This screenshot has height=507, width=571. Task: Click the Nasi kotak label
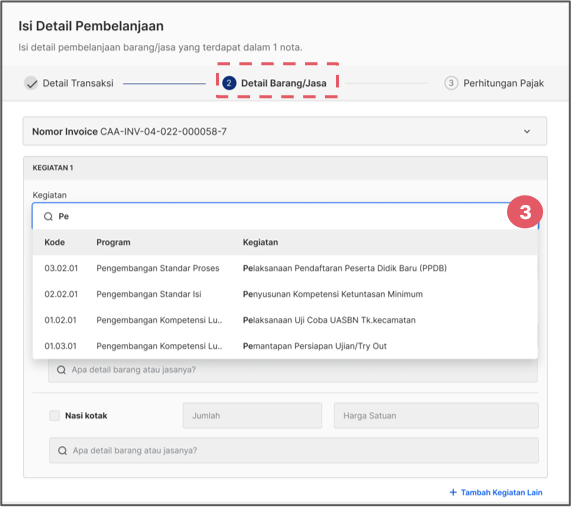click(x=86, y=416)
